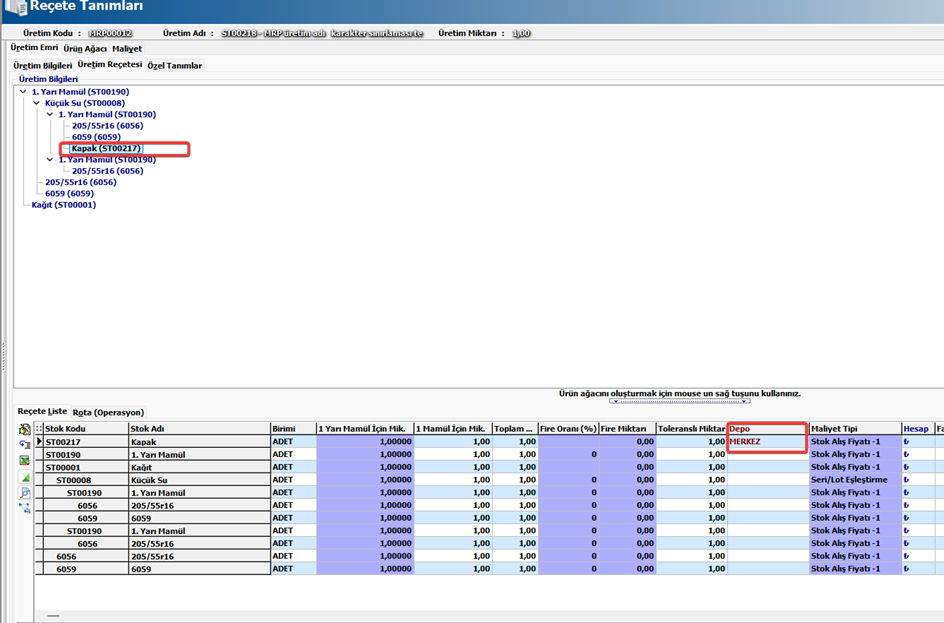Click the MERKEZ depo cell

click(768, 442)
